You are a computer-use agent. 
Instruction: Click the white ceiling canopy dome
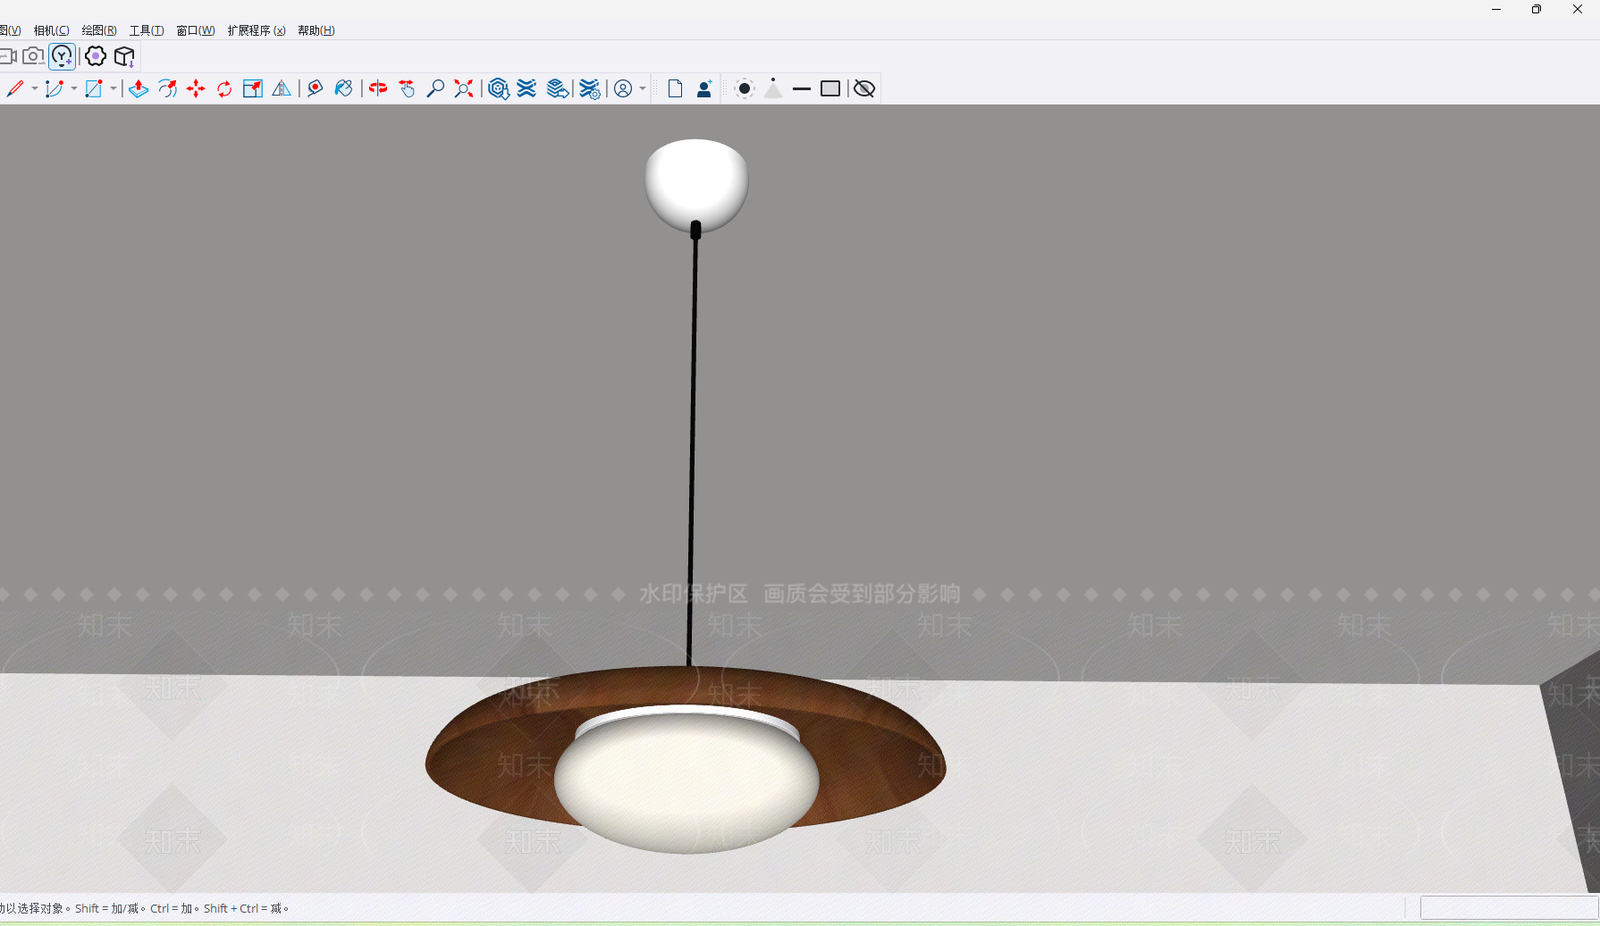coord(696,185)
